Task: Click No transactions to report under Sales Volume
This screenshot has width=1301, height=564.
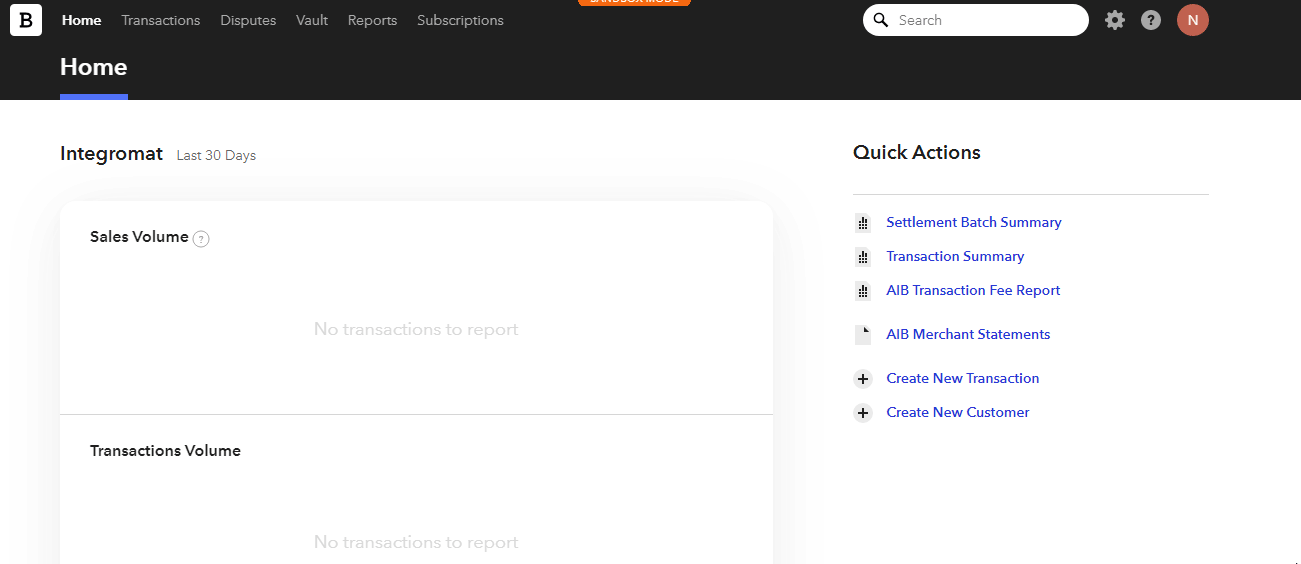Action: click(416, 329)
